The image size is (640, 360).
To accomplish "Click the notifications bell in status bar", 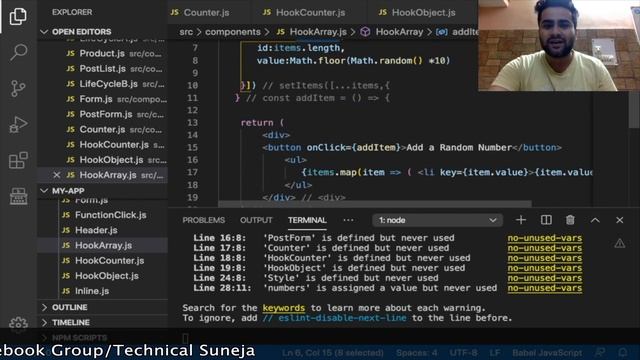I will tap(623, 352).
